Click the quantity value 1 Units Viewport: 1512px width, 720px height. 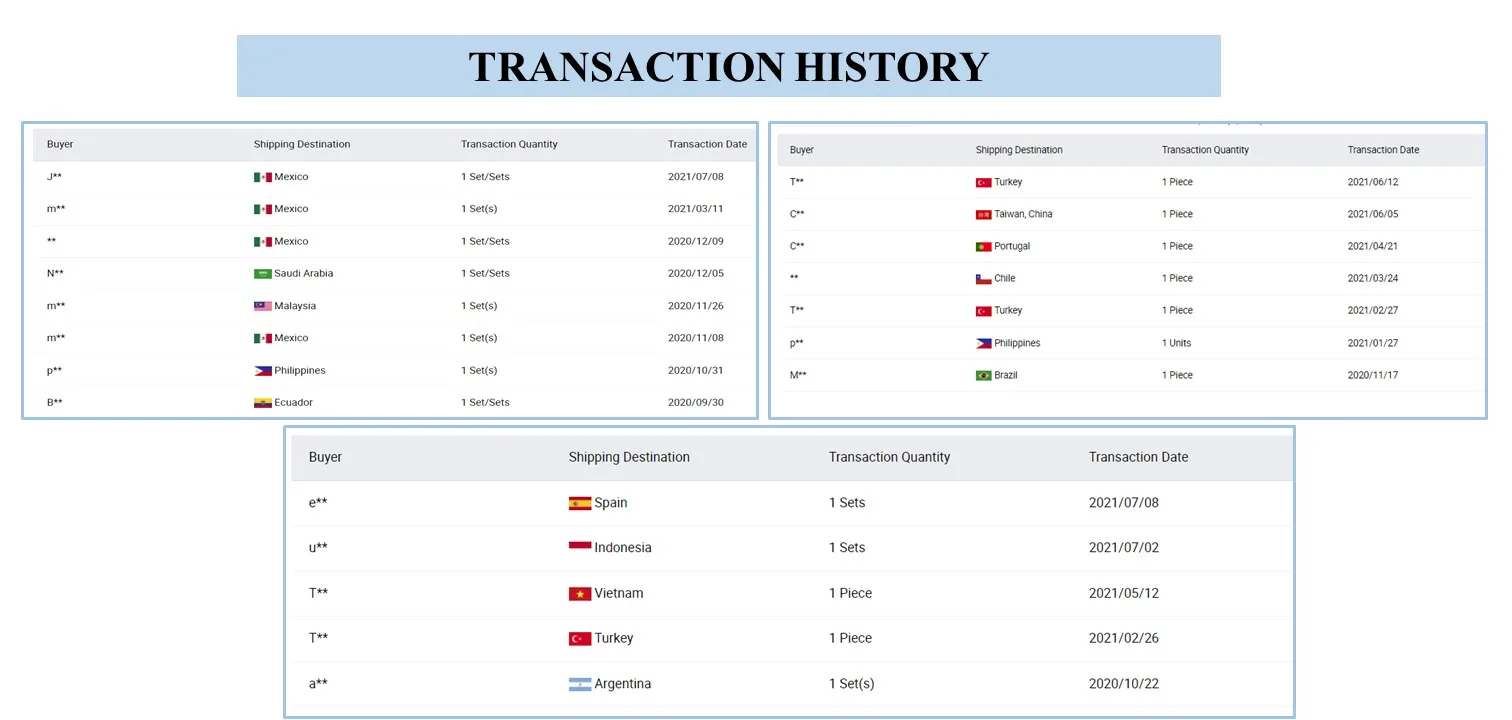[1177, 343]
